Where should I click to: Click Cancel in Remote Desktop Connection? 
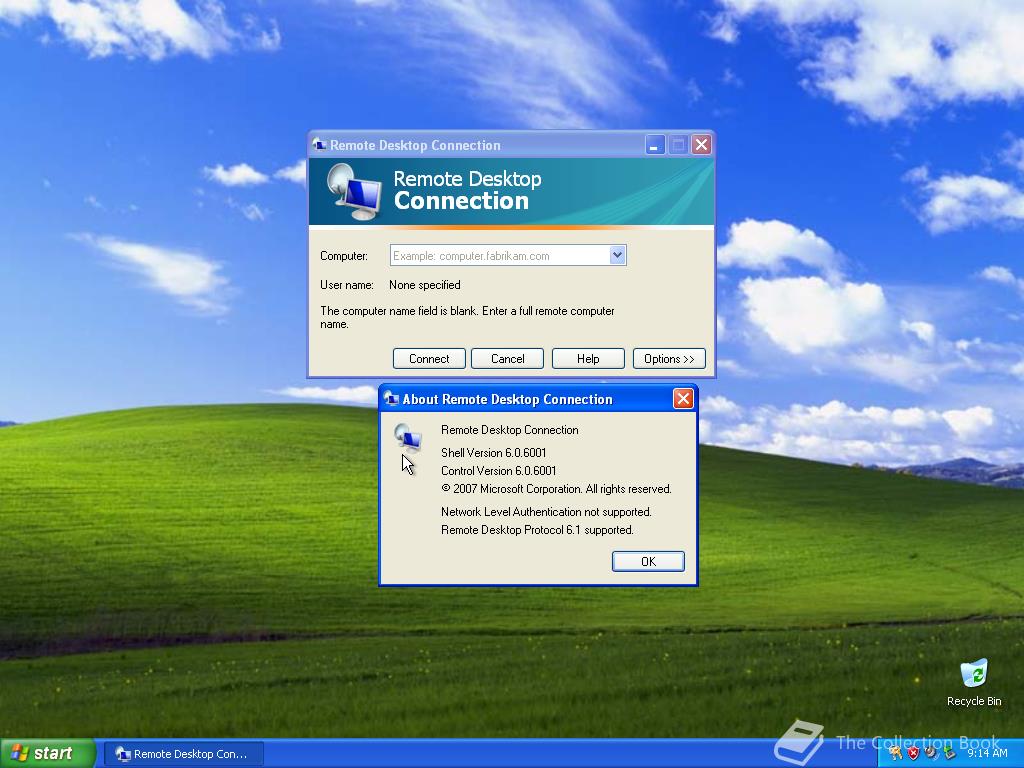507,359
